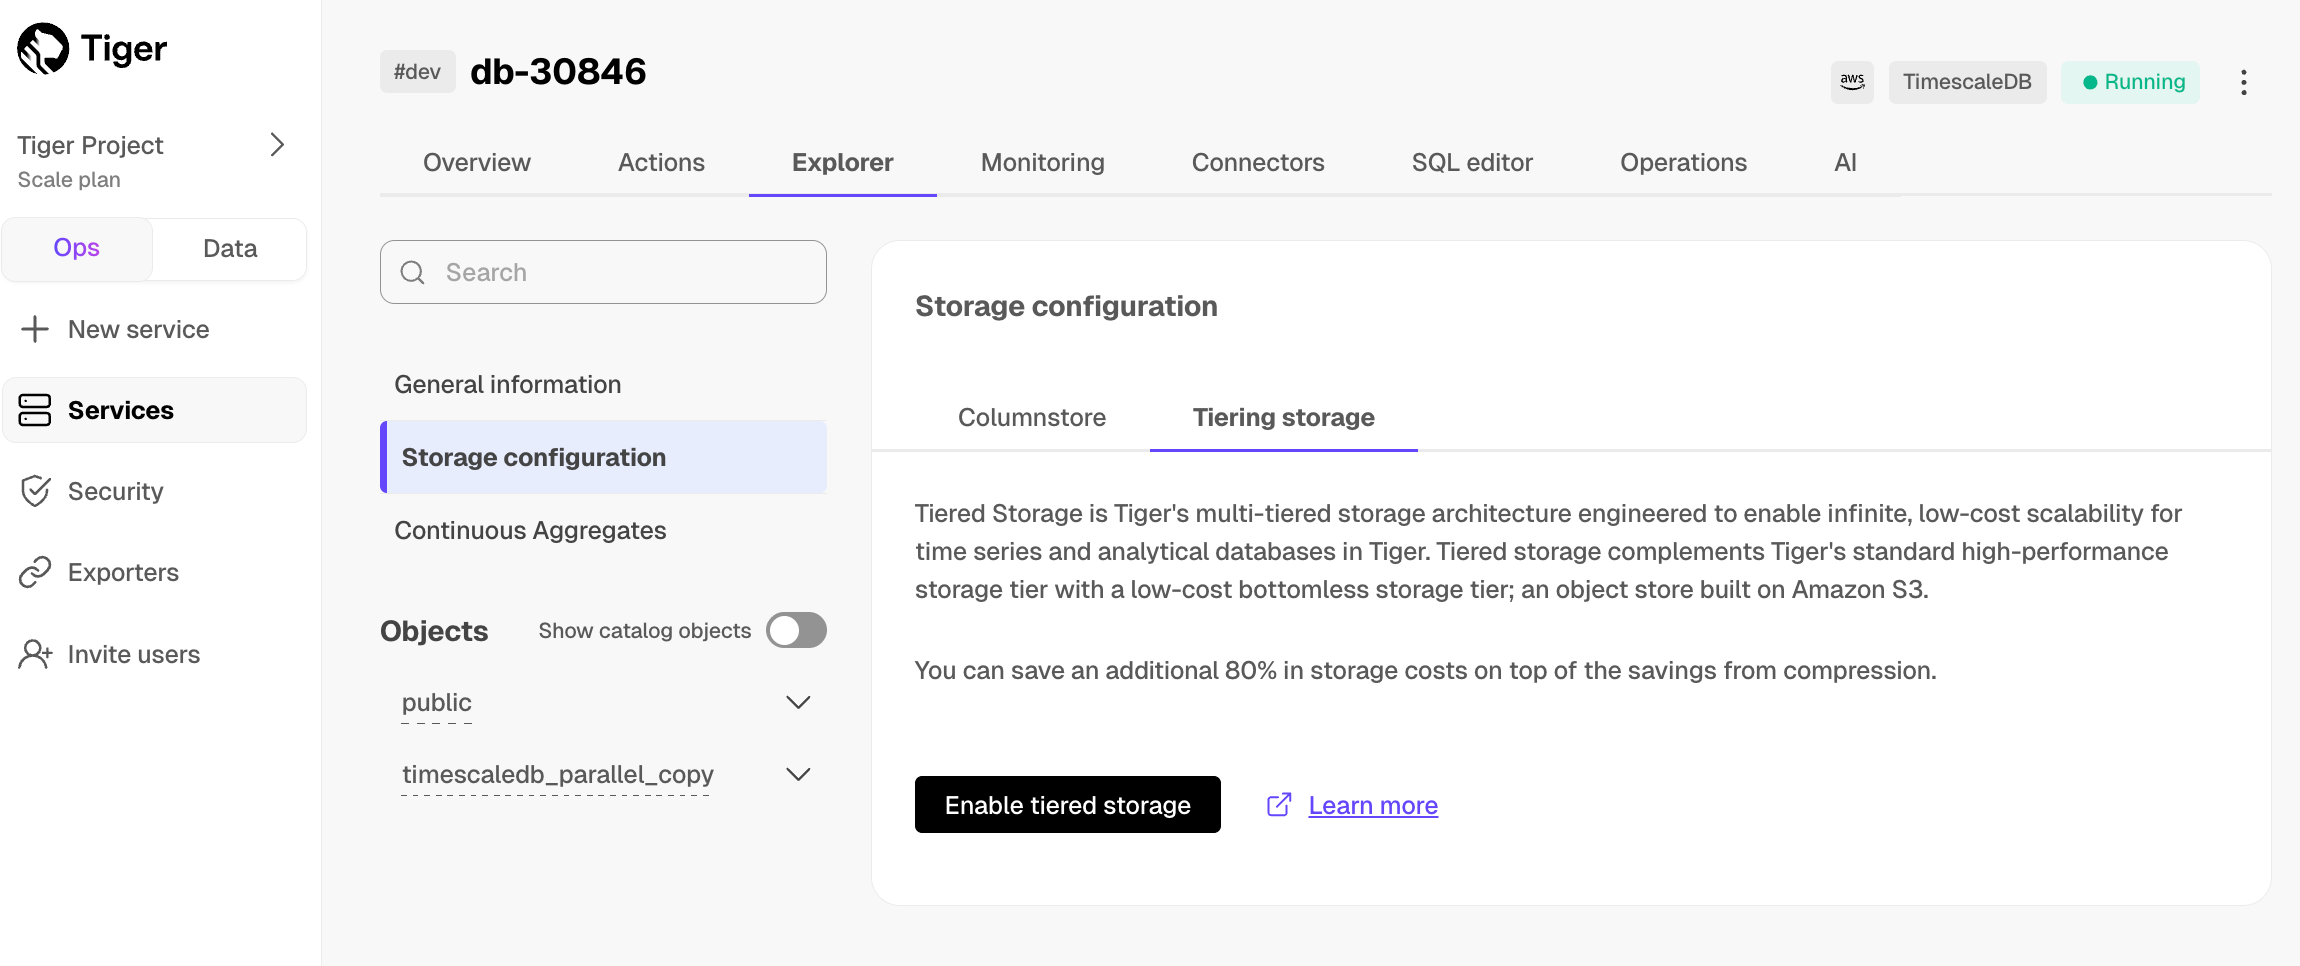2300x966 pixels.
Task: Click the Security shield icon
Action: click(x=35, y=491)
